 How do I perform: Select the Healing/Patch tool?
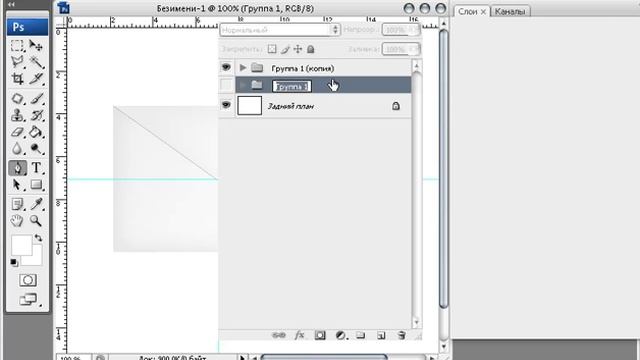point(17,98)
